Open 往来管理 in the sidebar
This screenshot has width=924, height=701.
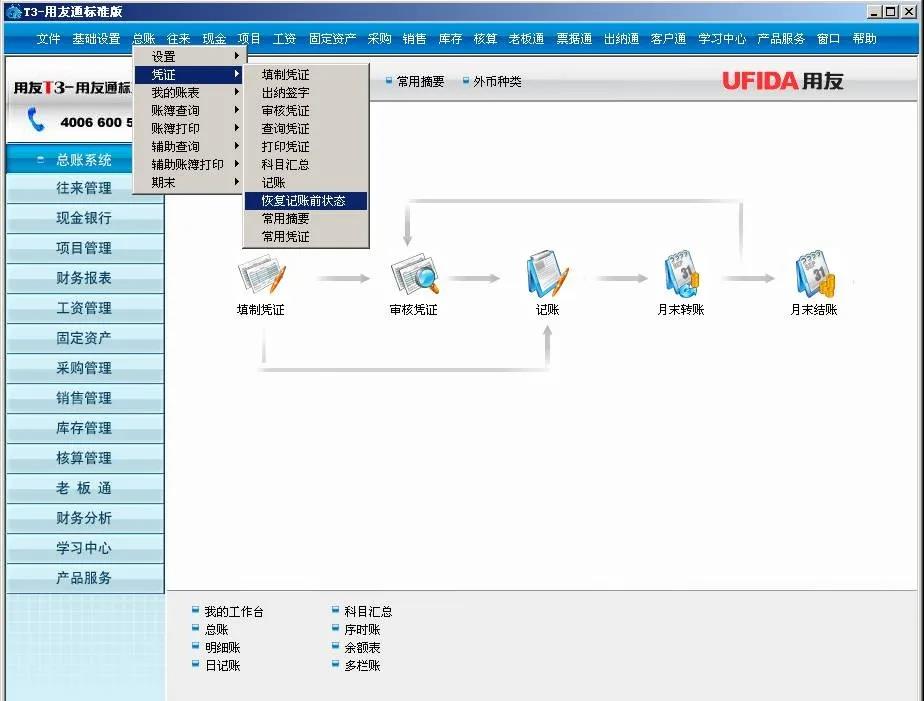(x=85, y=189)
